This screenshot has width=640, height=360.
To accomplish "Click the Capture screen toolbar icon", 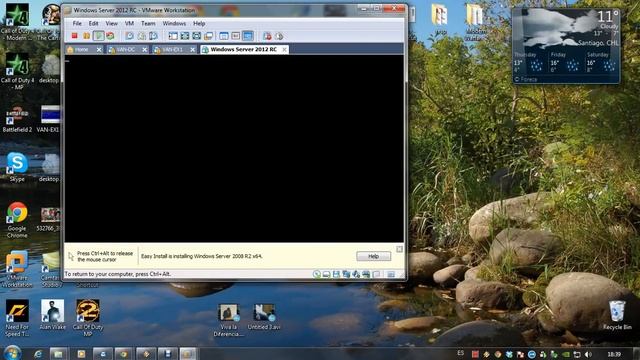I will [x=267, y=36].
